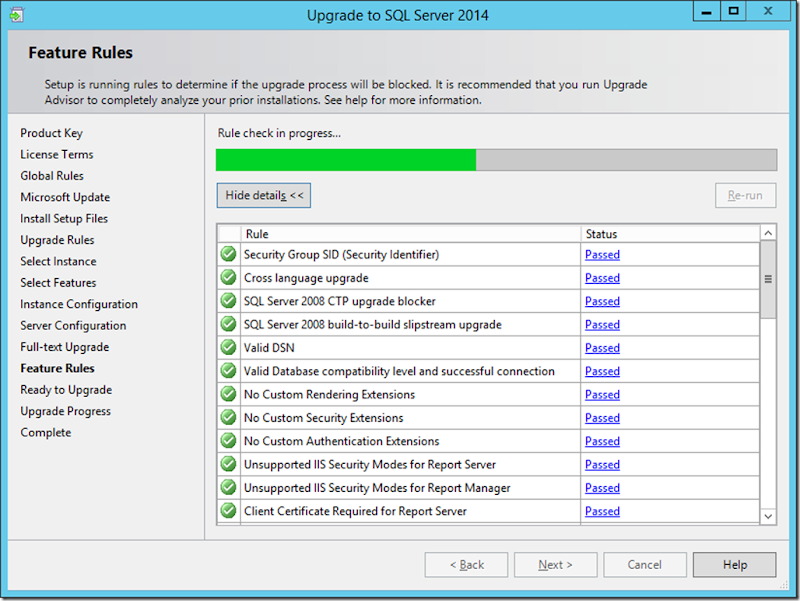Click the check icon for Client Certificate Required
The width and height of the screenshot is (800, 601).
click(x=229, y=510)
